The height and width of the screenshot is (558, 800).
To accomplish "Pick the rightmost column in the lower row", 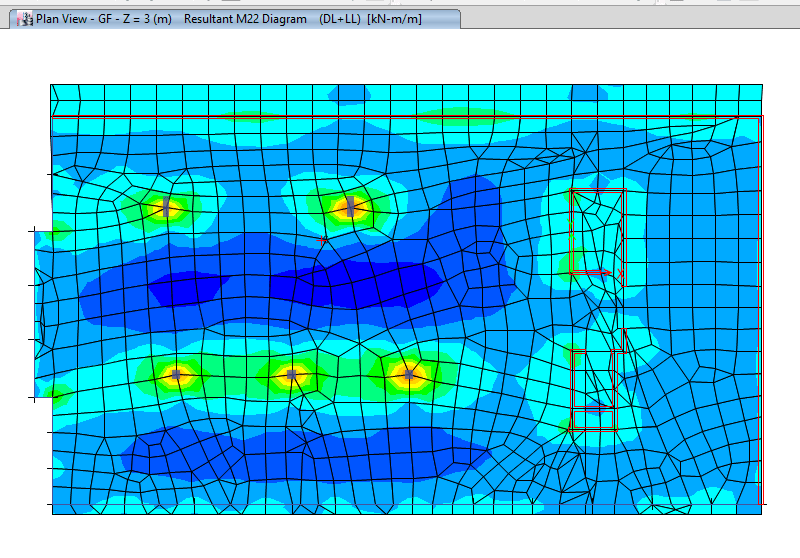I will coord(409,374).
